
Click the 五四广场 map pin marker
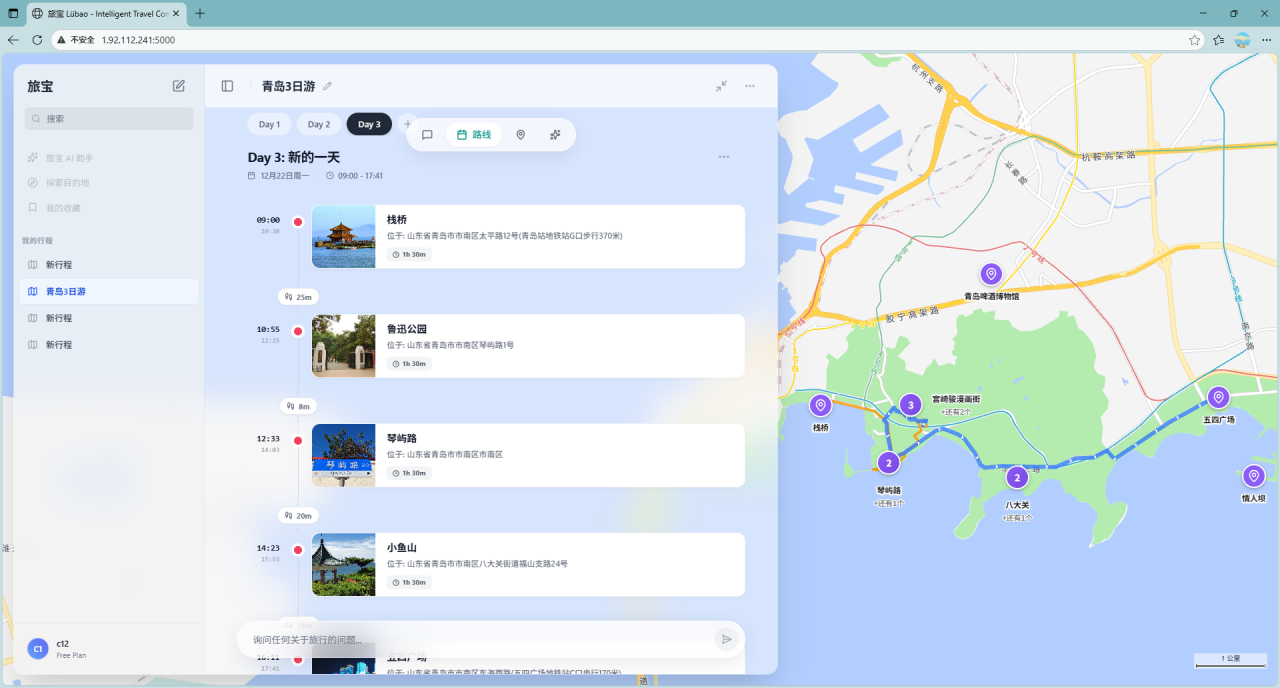point(1218,397)
